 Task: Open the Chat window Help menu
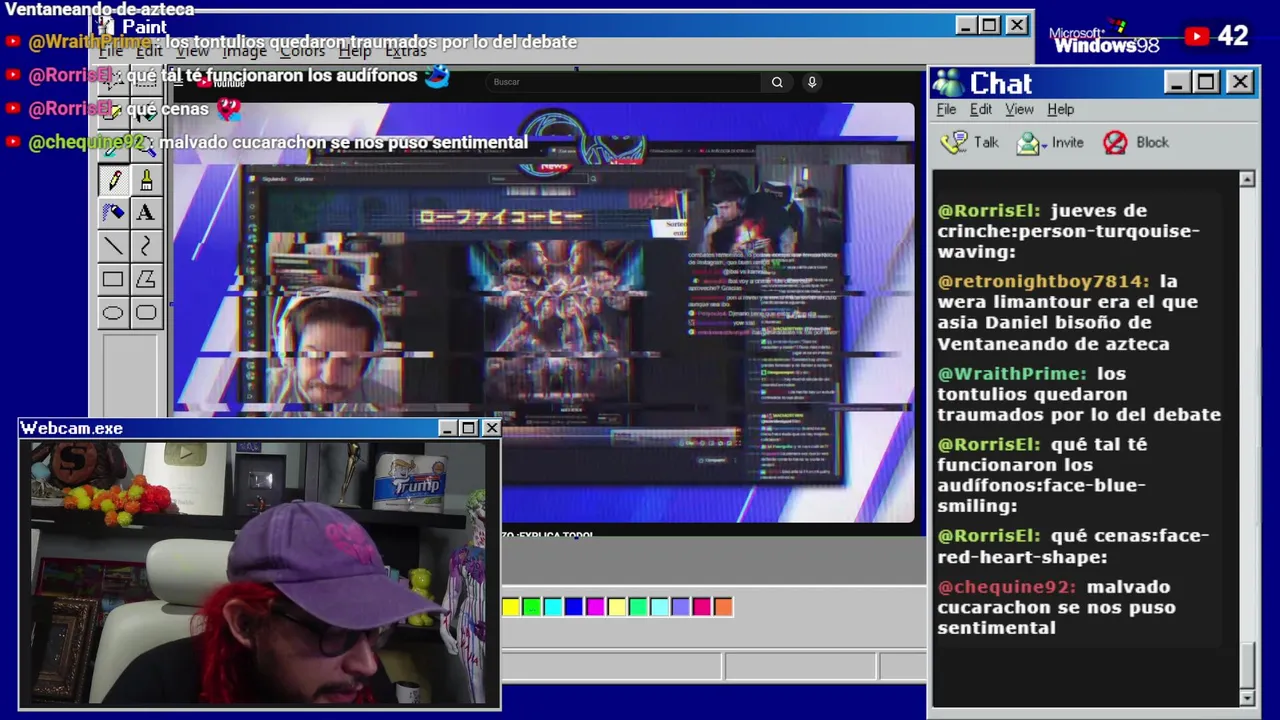click(1060, 109)
